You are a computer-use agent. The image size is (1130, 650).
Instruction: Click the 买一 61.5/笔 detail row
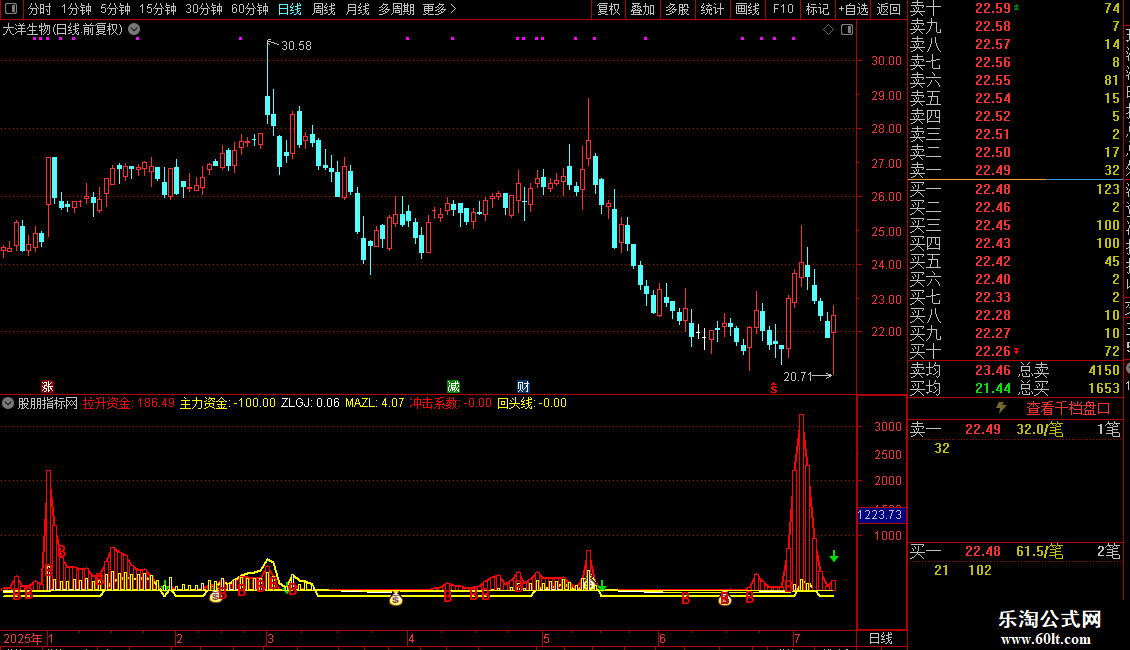tap(1015, 552)
